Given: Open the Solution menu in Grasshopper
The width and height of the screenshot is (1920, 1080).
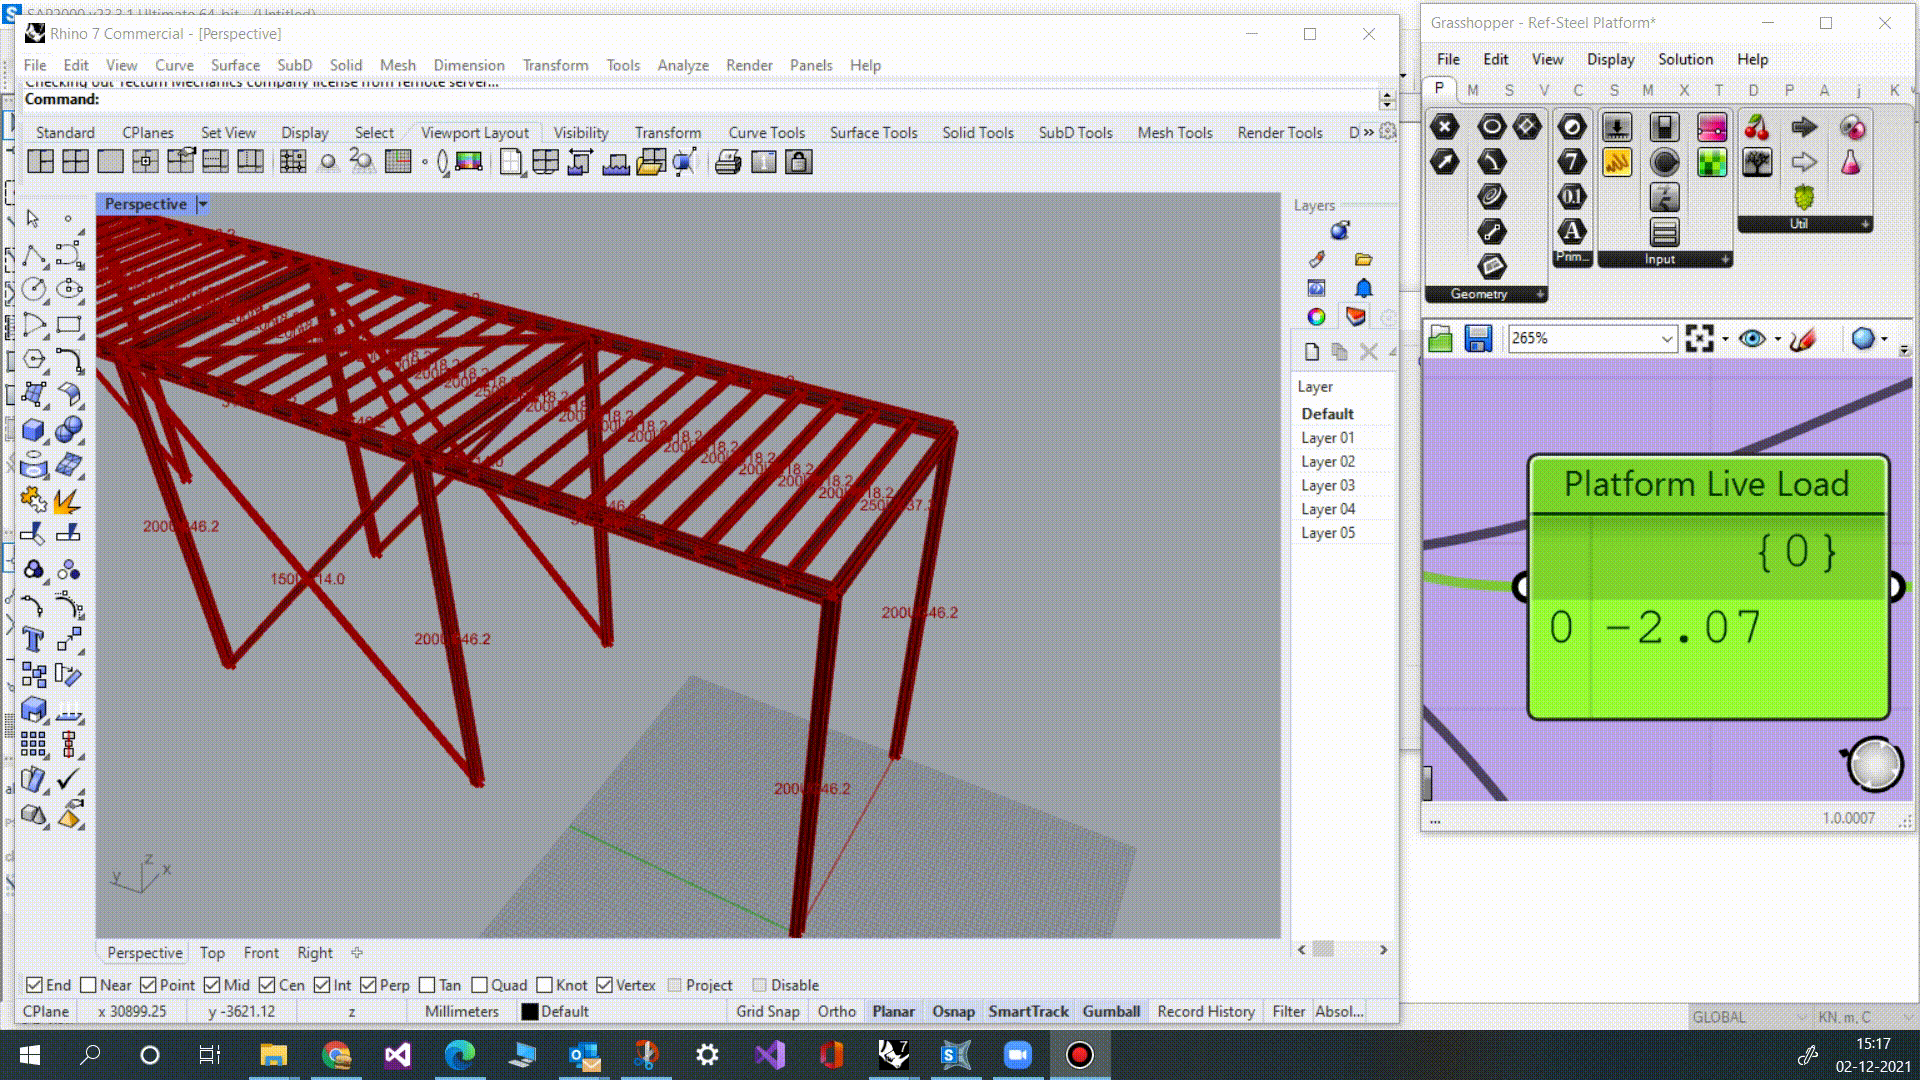Looking at the screenshot, I should [1686, 59].
